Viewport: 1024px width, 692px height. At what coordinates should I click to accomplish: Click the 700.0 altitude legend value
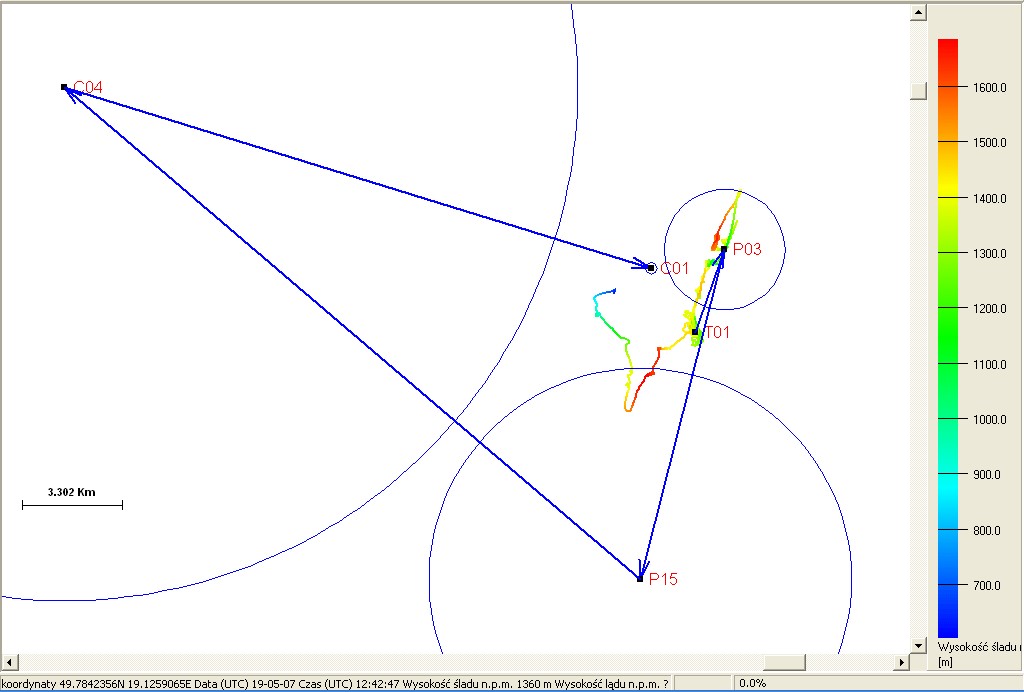coord(987,586)
